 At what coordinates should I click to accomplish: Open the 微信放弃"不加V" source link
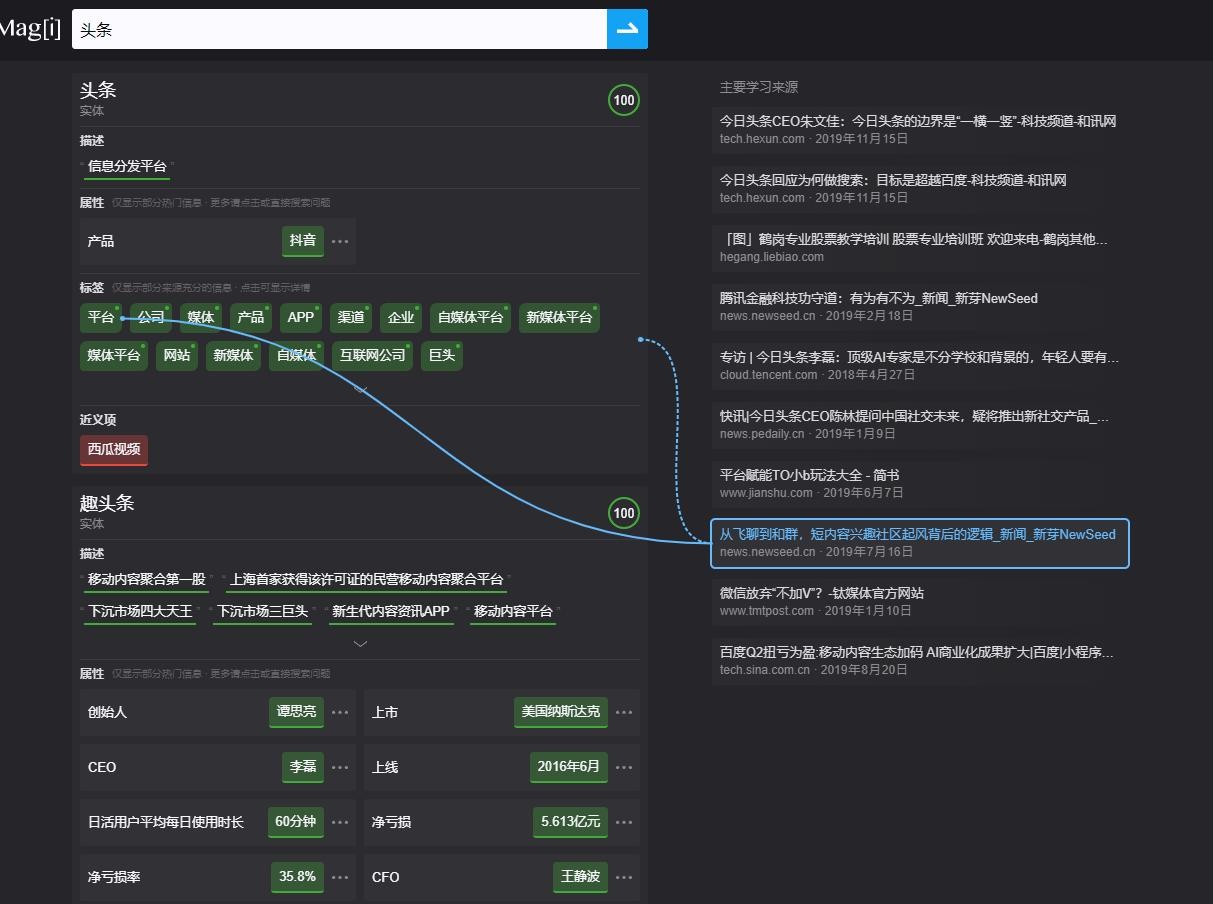821,593
